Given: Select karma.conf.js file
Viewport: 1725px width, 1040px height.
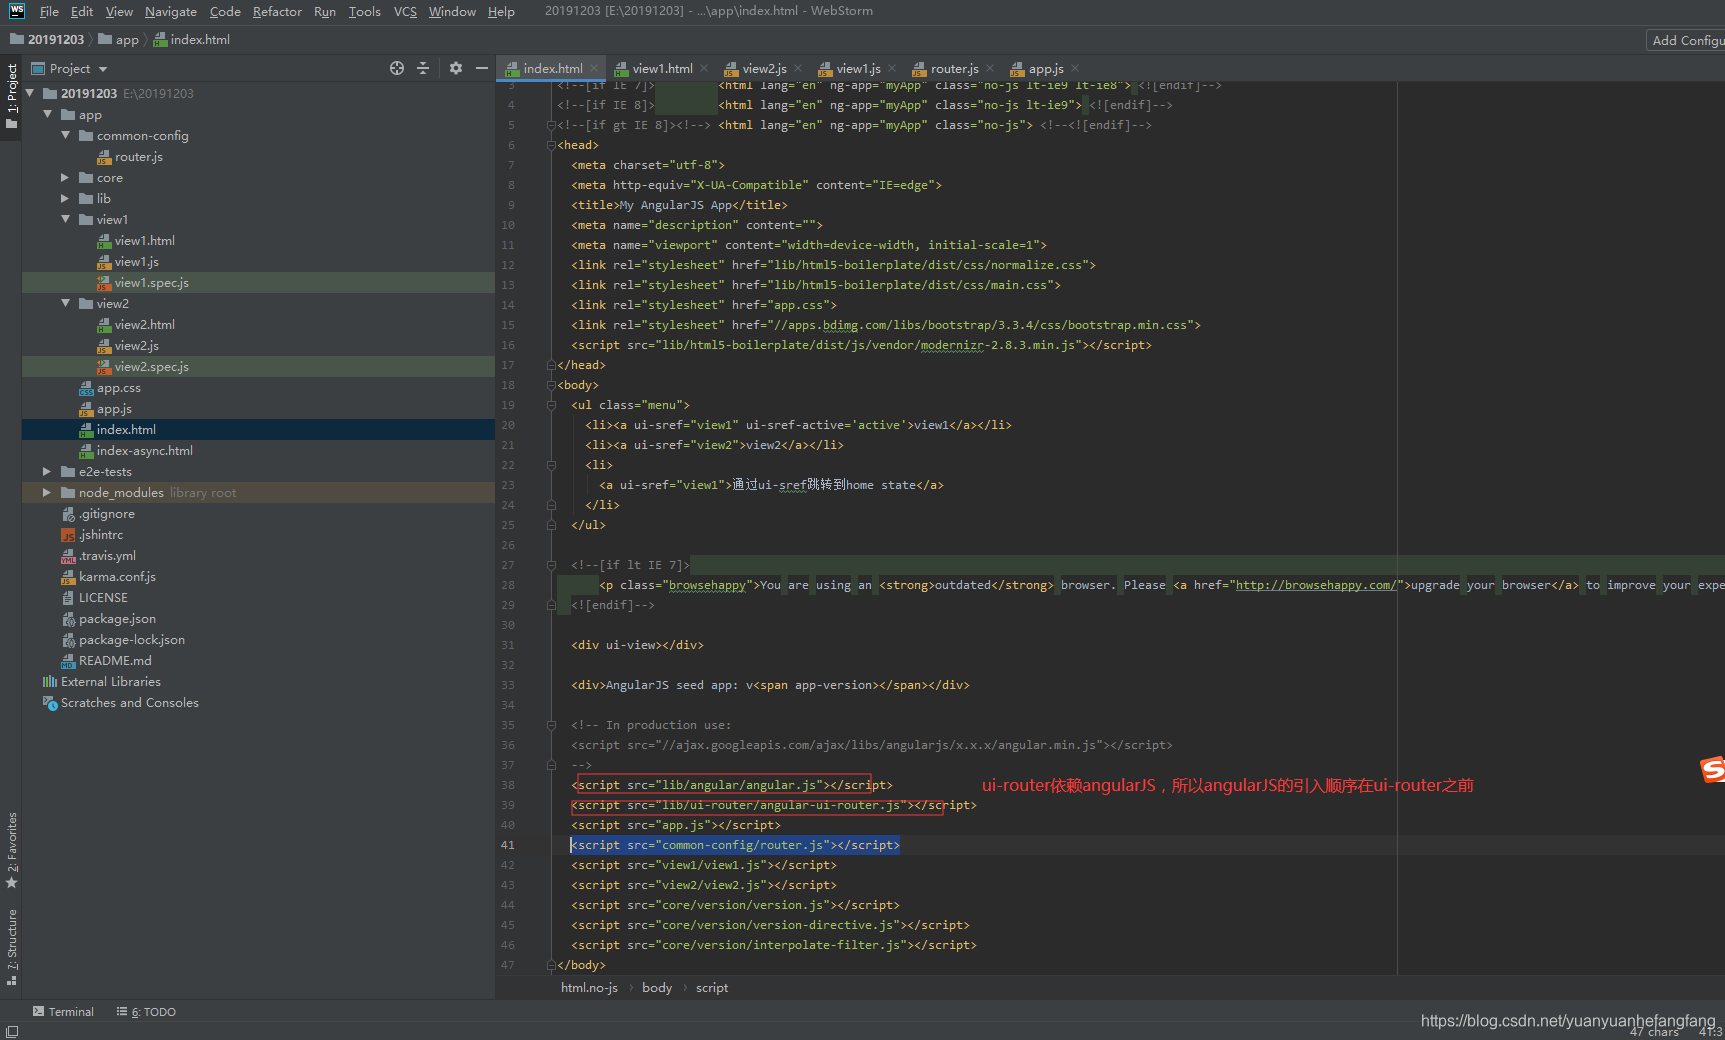Looking at the screenshot, I should click(117, 577).
